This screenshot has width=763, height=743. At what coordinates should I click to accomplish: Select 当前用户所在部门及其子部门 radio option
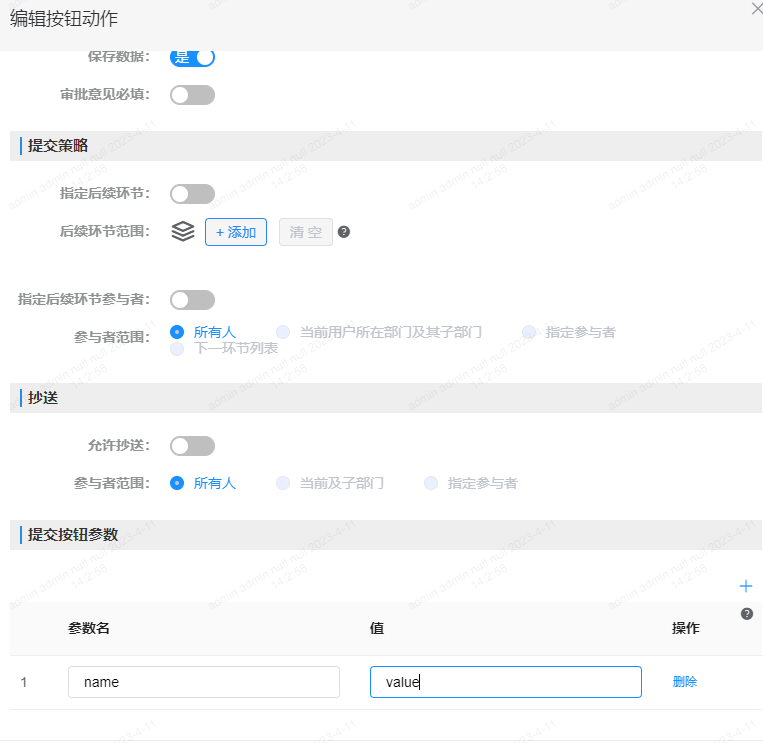[283, 332]
